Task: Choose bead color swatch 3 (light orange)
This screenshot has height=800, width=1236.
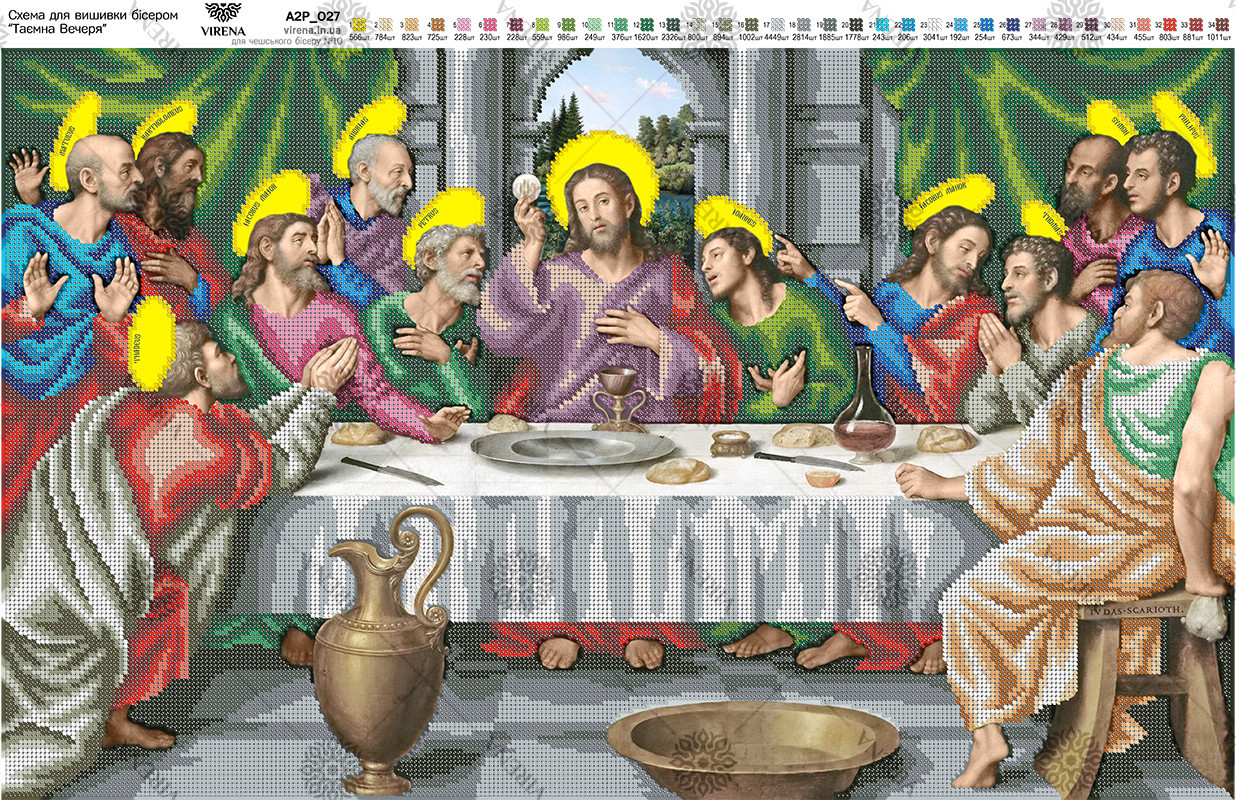Action: click(411, 23)
